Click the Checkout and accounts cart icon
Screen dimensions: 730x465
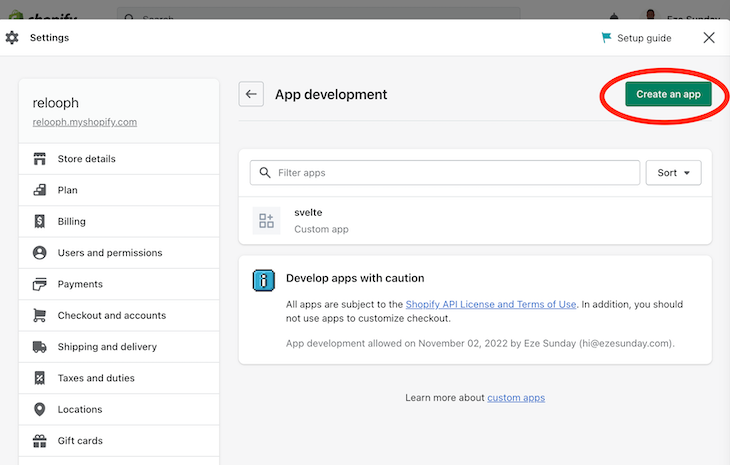click(x=40, y=315)
